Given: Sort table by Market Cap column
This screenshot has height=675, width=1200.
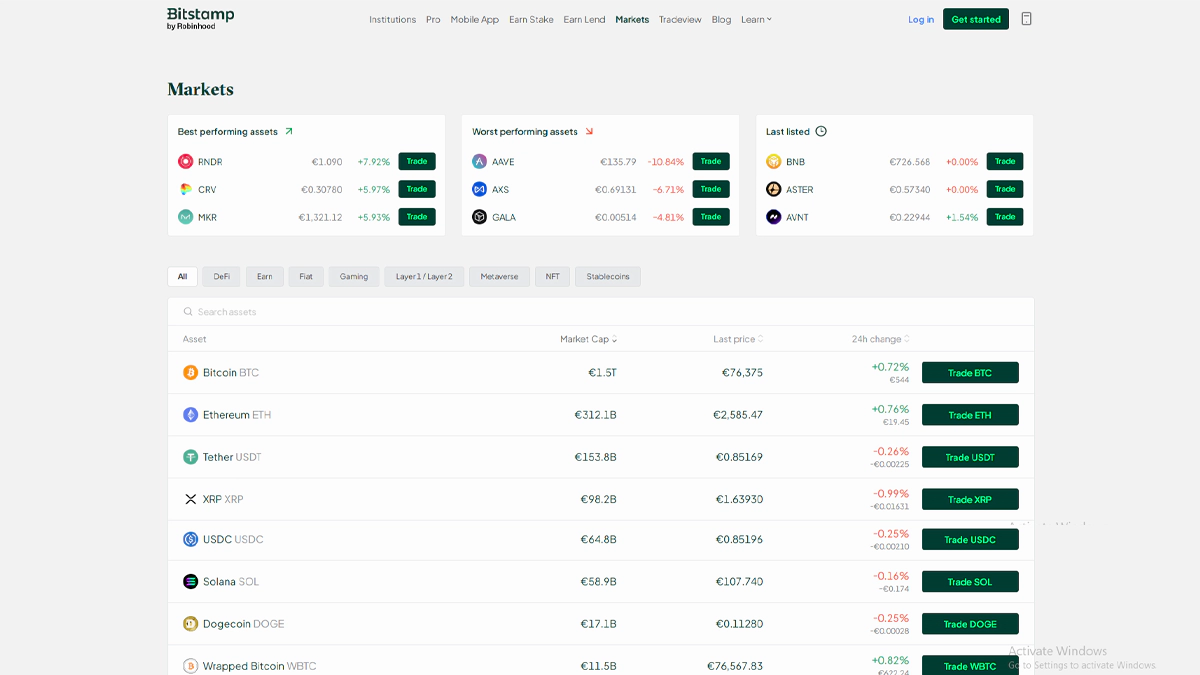Looking at the screenshot, I should (588, 339).
